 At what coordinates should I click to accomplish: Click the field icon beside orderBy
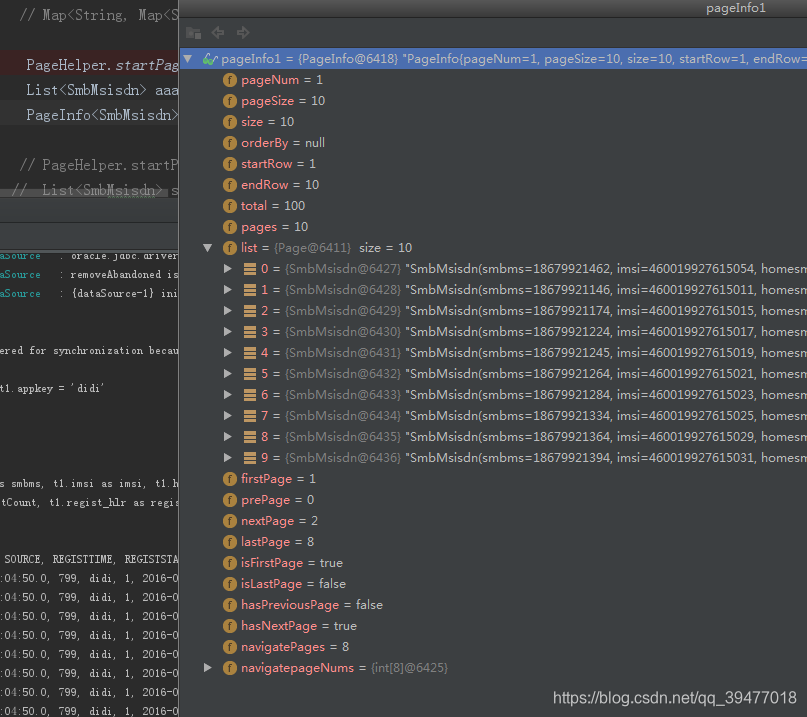pyautogui.click(x=230, y=143)
